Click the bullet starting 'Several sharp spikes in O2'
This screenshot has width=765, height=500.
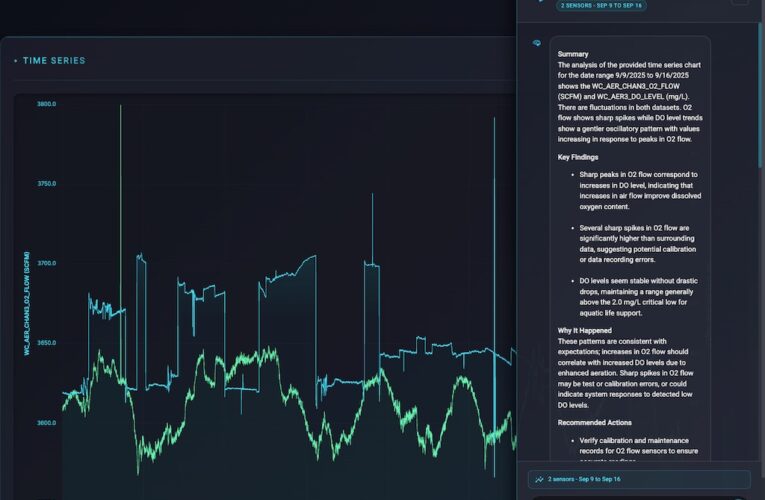coord(638,243)
